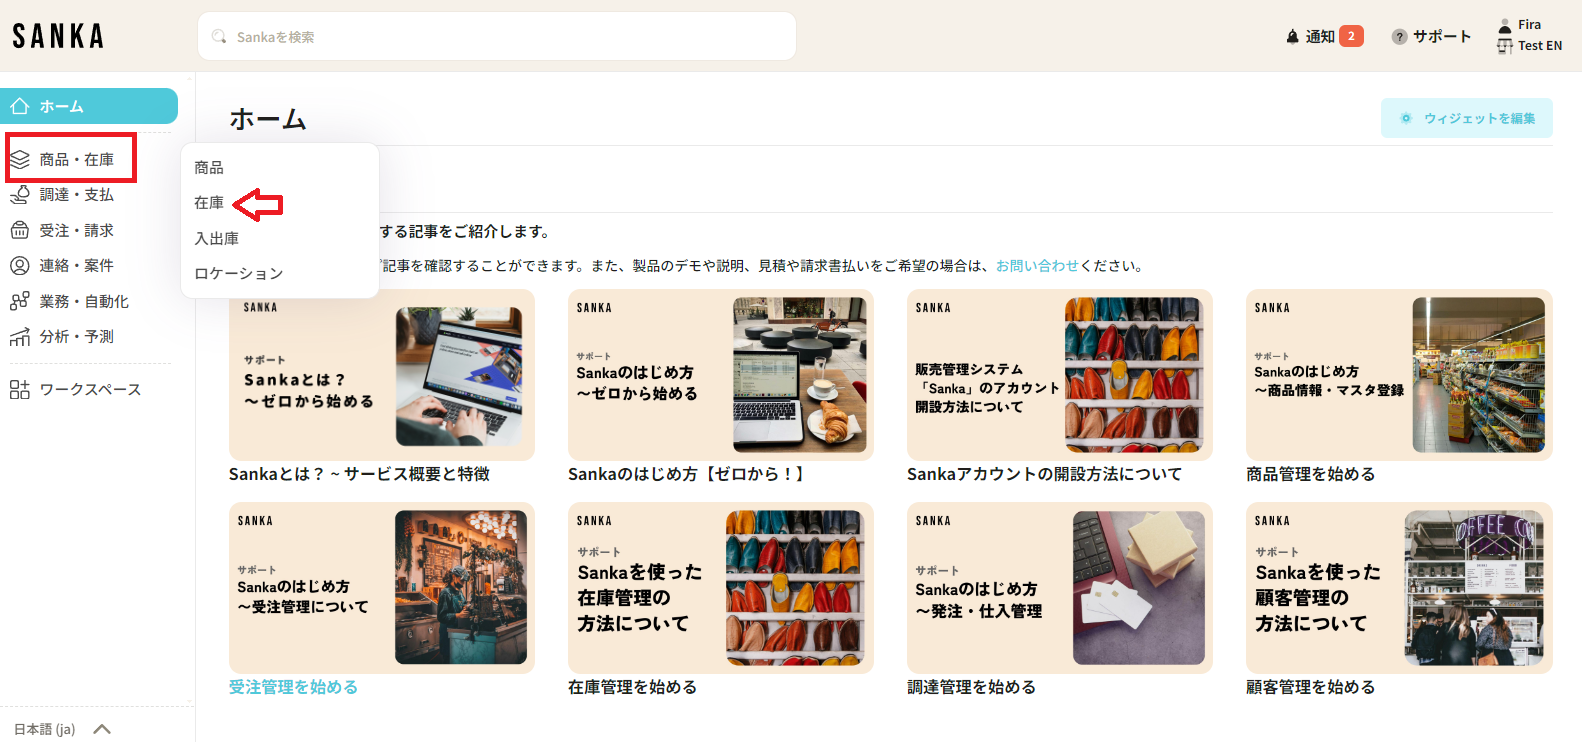Screen dimensions: 1582x742
Task: Select 在庫 in the submenu
Action: tap(209, 203)
